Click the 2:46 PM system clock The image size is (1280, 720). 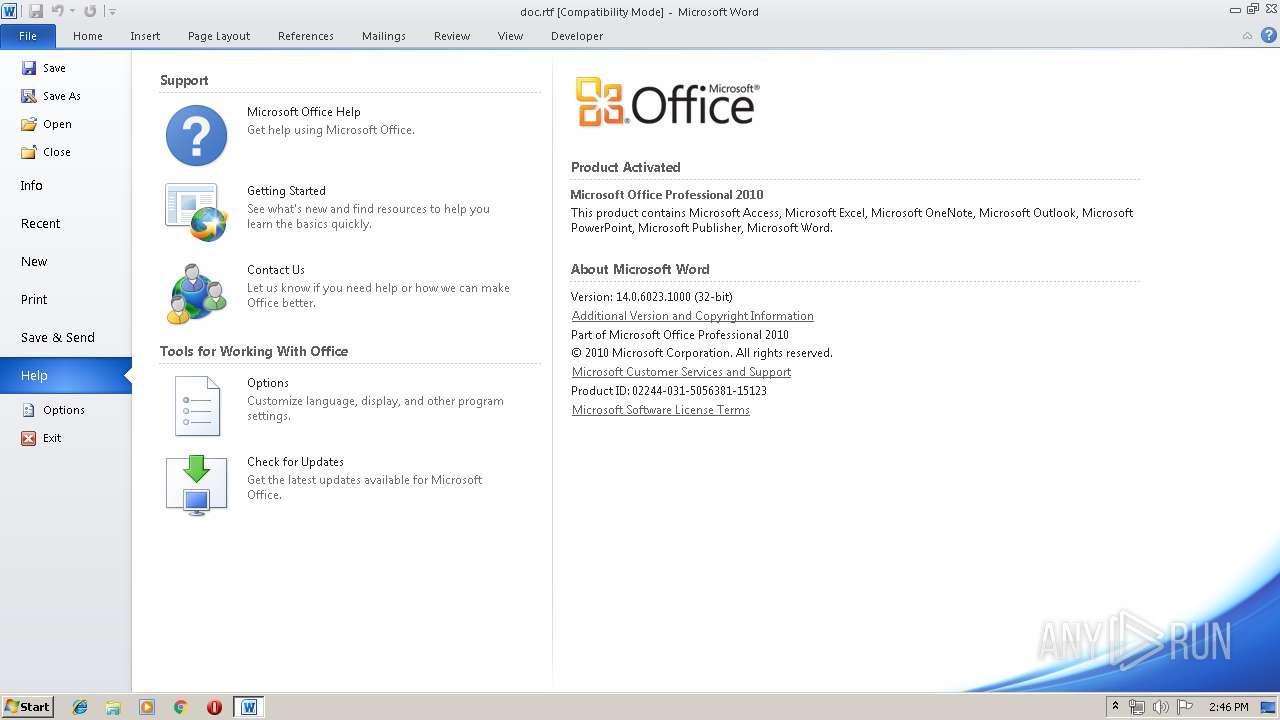[1228, 707]
